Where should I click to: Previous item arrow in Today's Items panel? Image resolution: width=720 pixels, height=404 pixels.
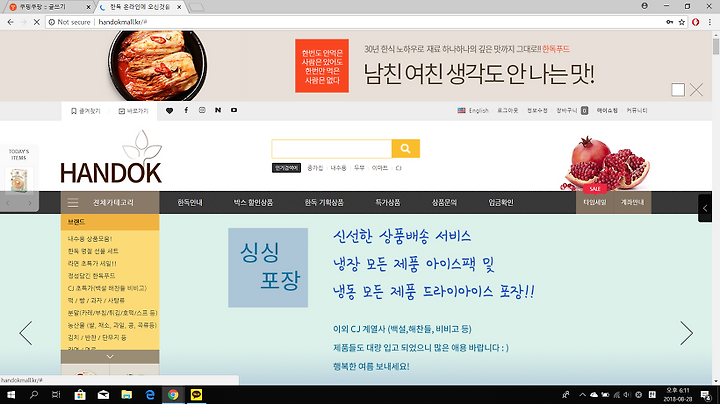pos(8,203)
